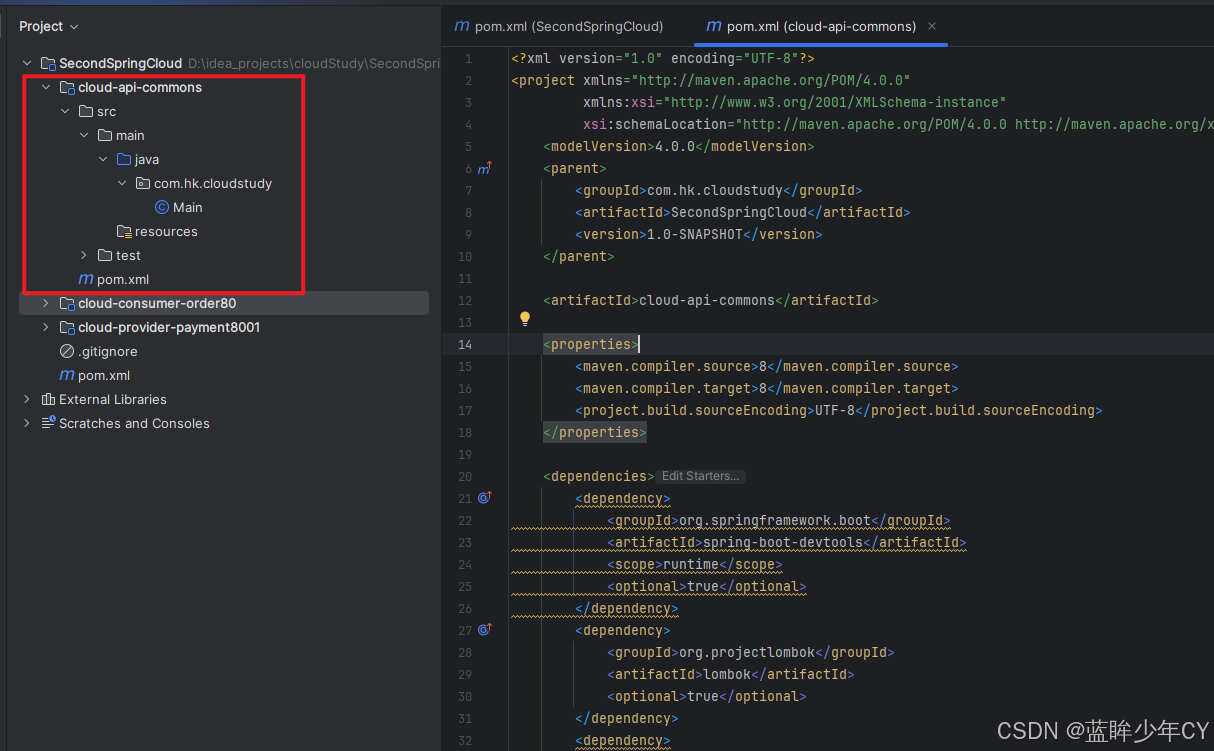
Task: Click the SecondSpringCloud project folder icon
Action: tap(47, 63)
